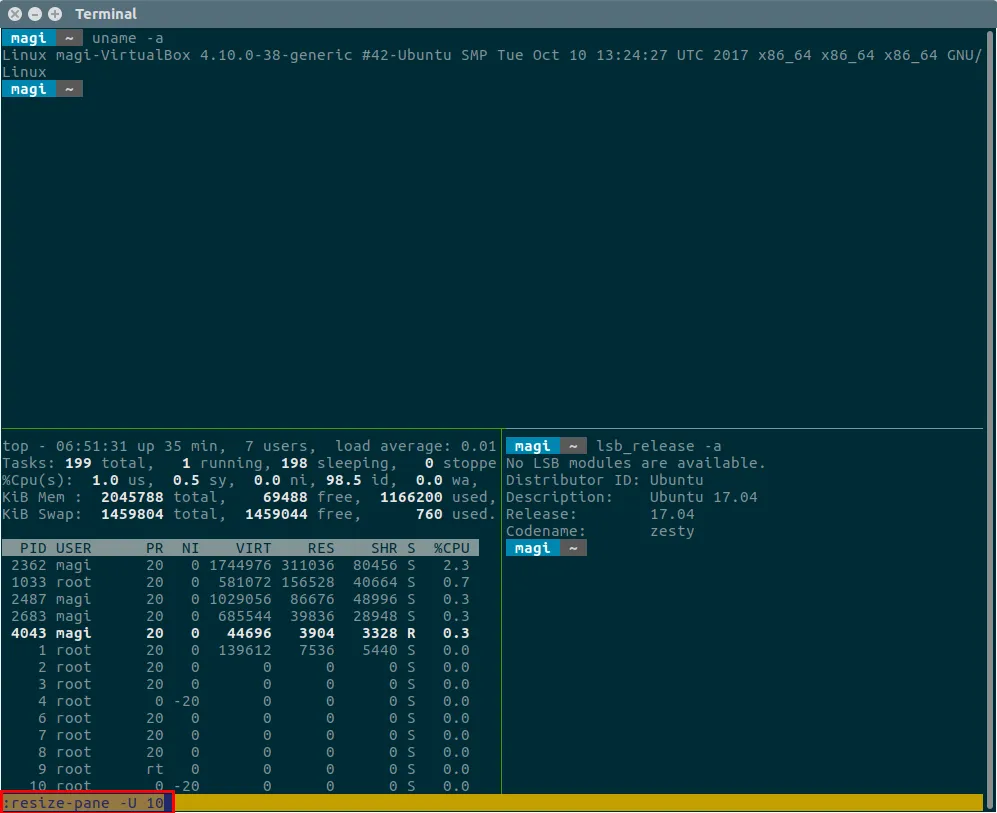
Task: Click the Terminal title bar label
Action: [106, 14]
